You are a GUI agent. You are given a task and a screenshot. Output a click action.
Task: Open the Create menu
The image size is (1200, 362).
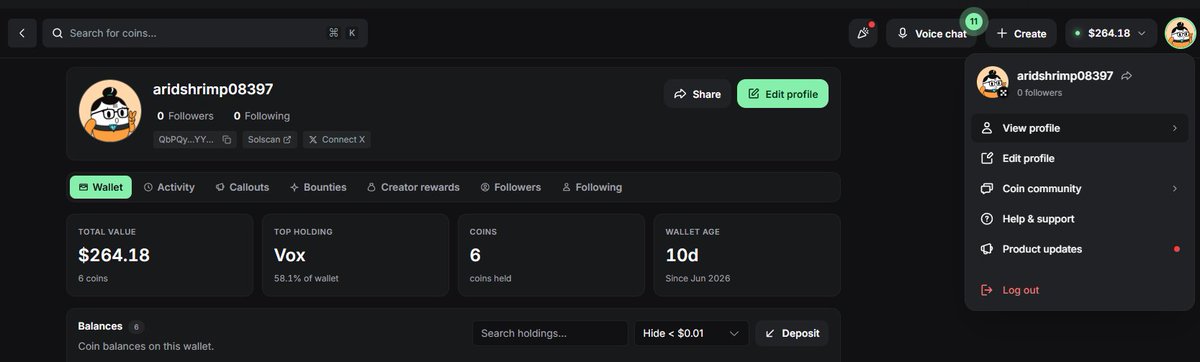pos(1021,33)
